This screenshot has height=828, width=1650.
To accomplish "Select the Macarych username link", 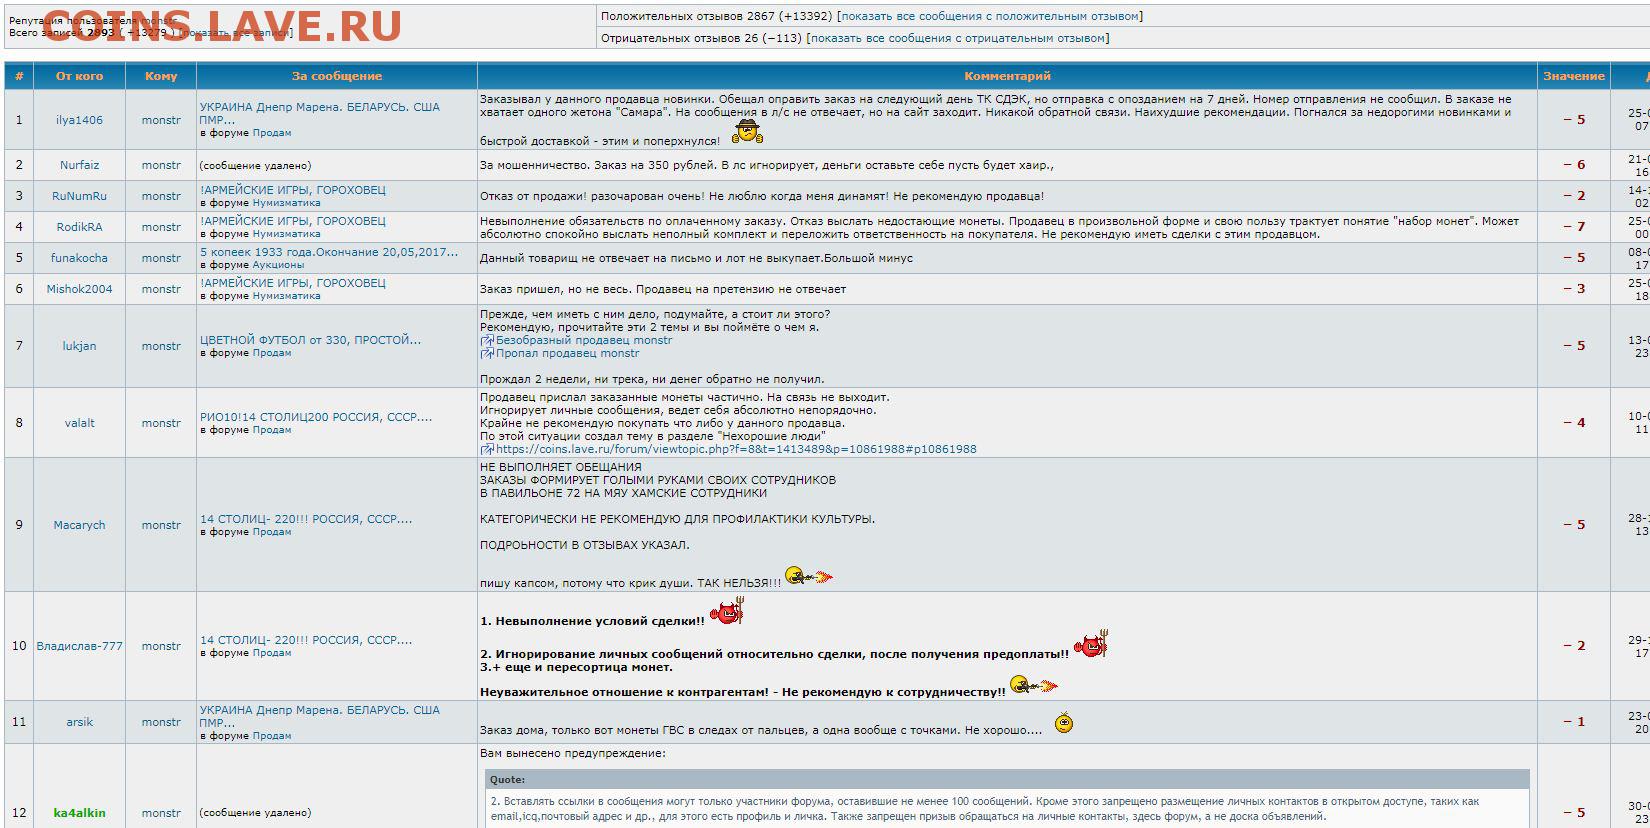I will pyautogui.click(x=79, y=525).
